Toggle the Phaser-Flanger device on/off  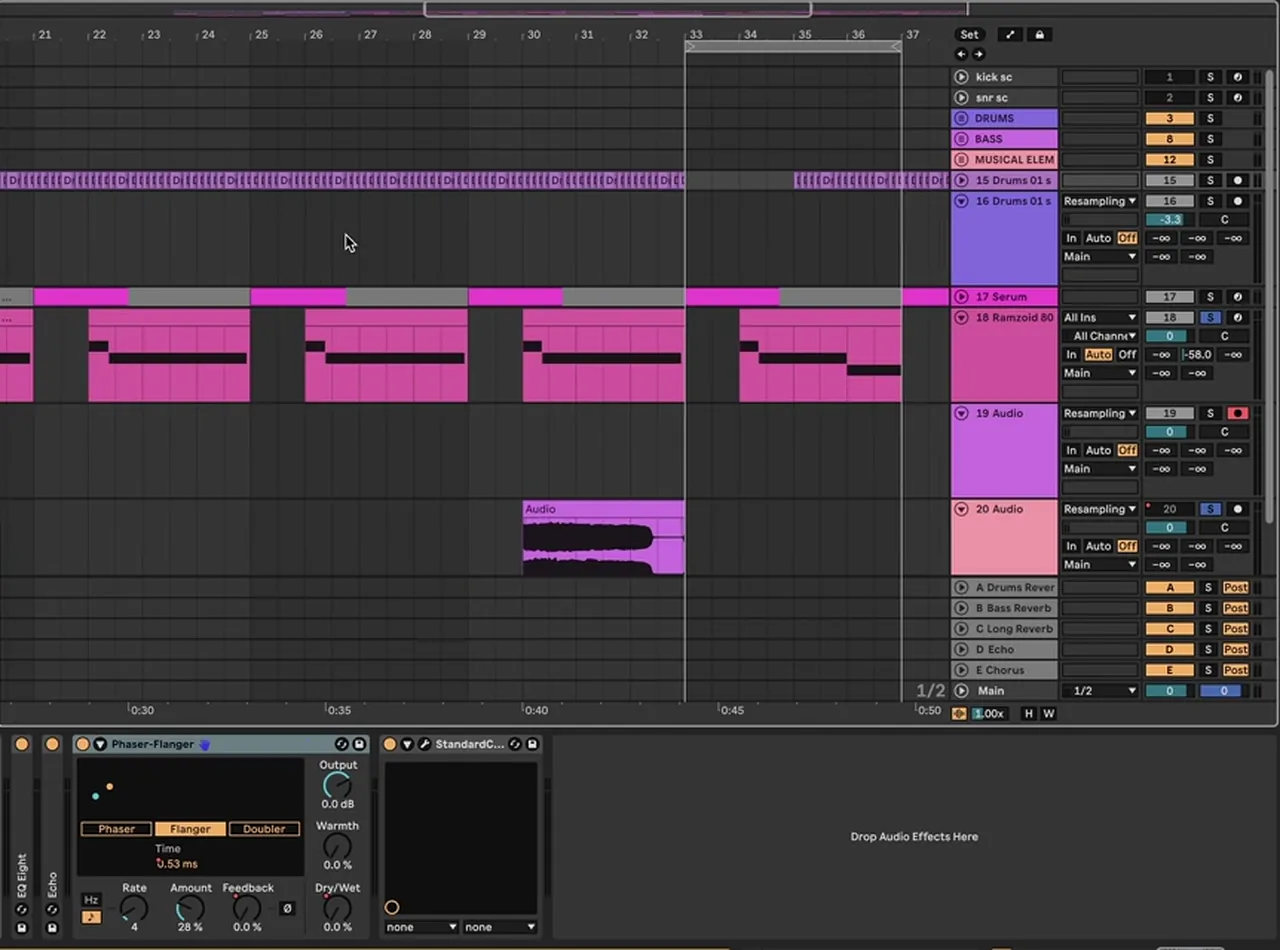coord(83,744)
